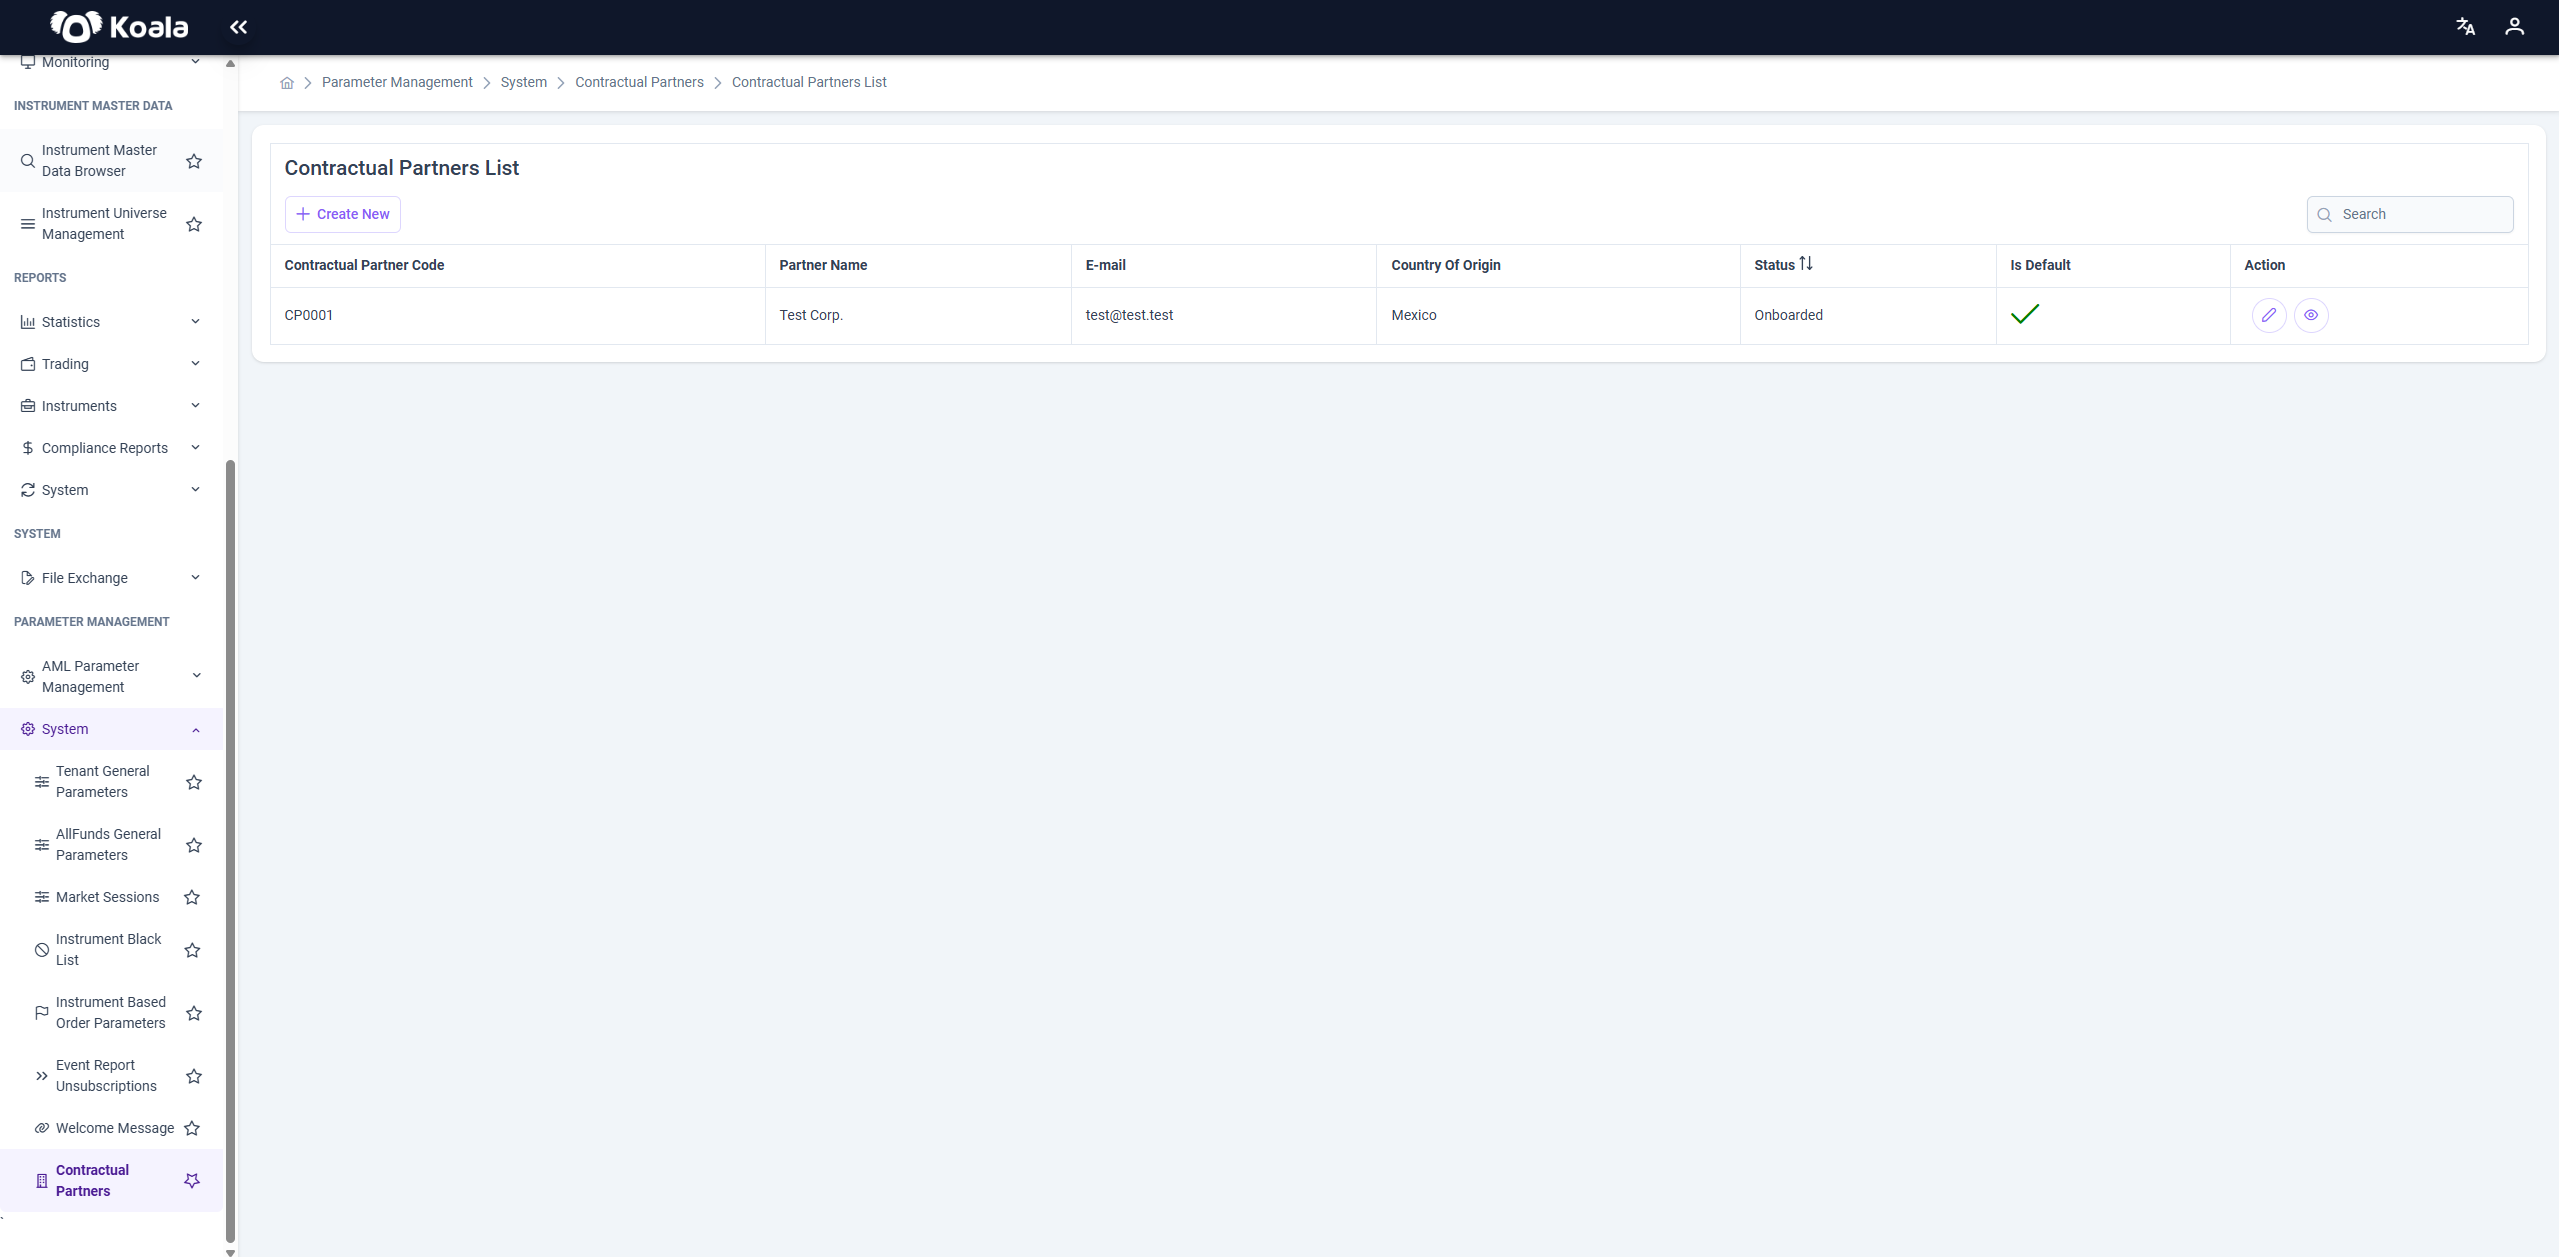Open Market Sessions page
Image resolution: width=2559 pixels, height=1257 pixels.
point(107,897)
